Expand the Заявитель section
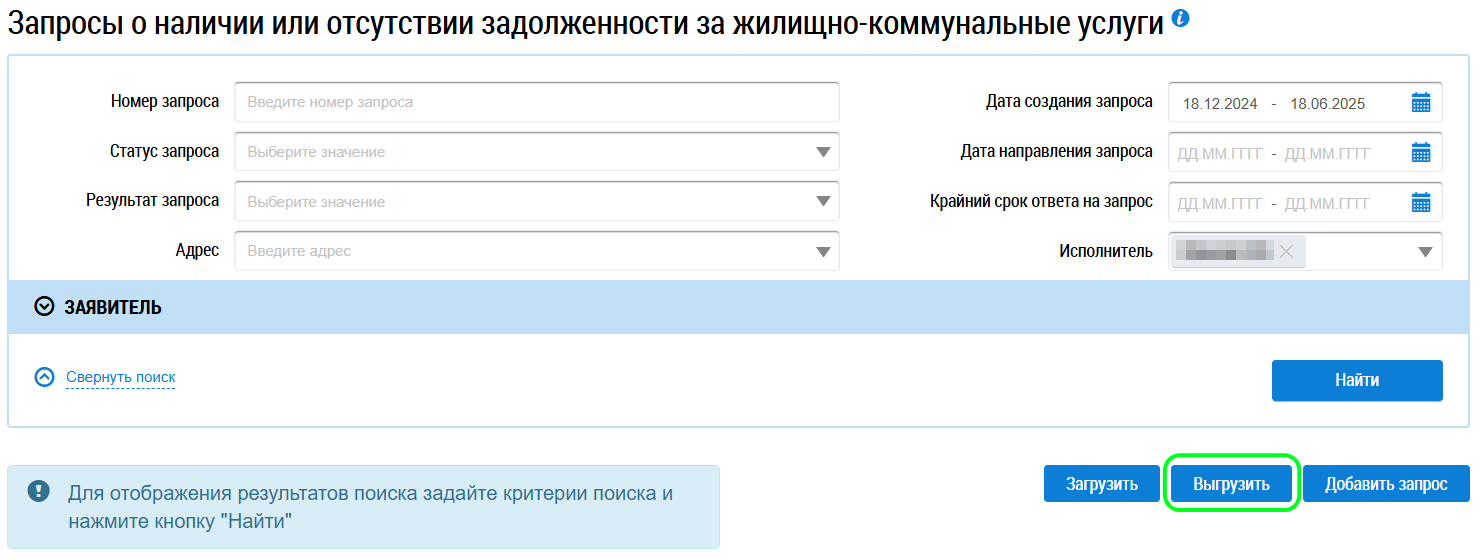The height and width of the screenshot is (560, 1480). (44, 307)
